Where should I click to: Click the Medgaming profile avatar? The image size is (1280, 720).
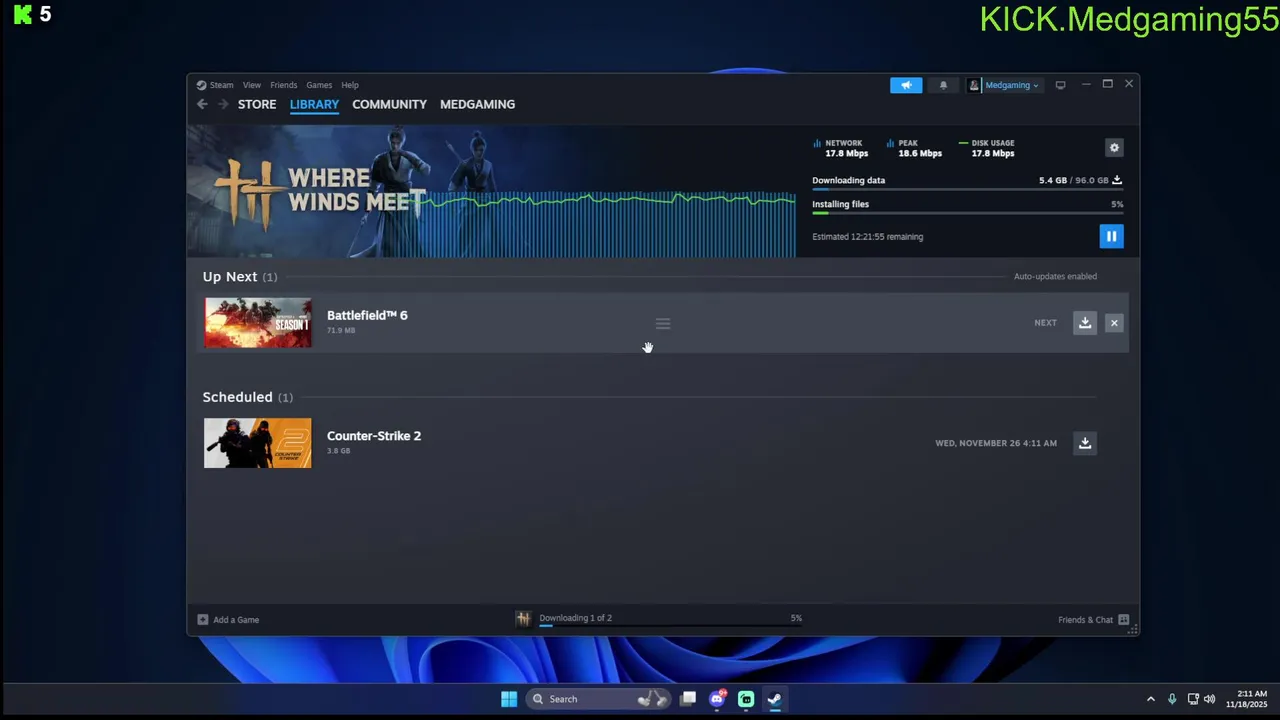(974, 85)
